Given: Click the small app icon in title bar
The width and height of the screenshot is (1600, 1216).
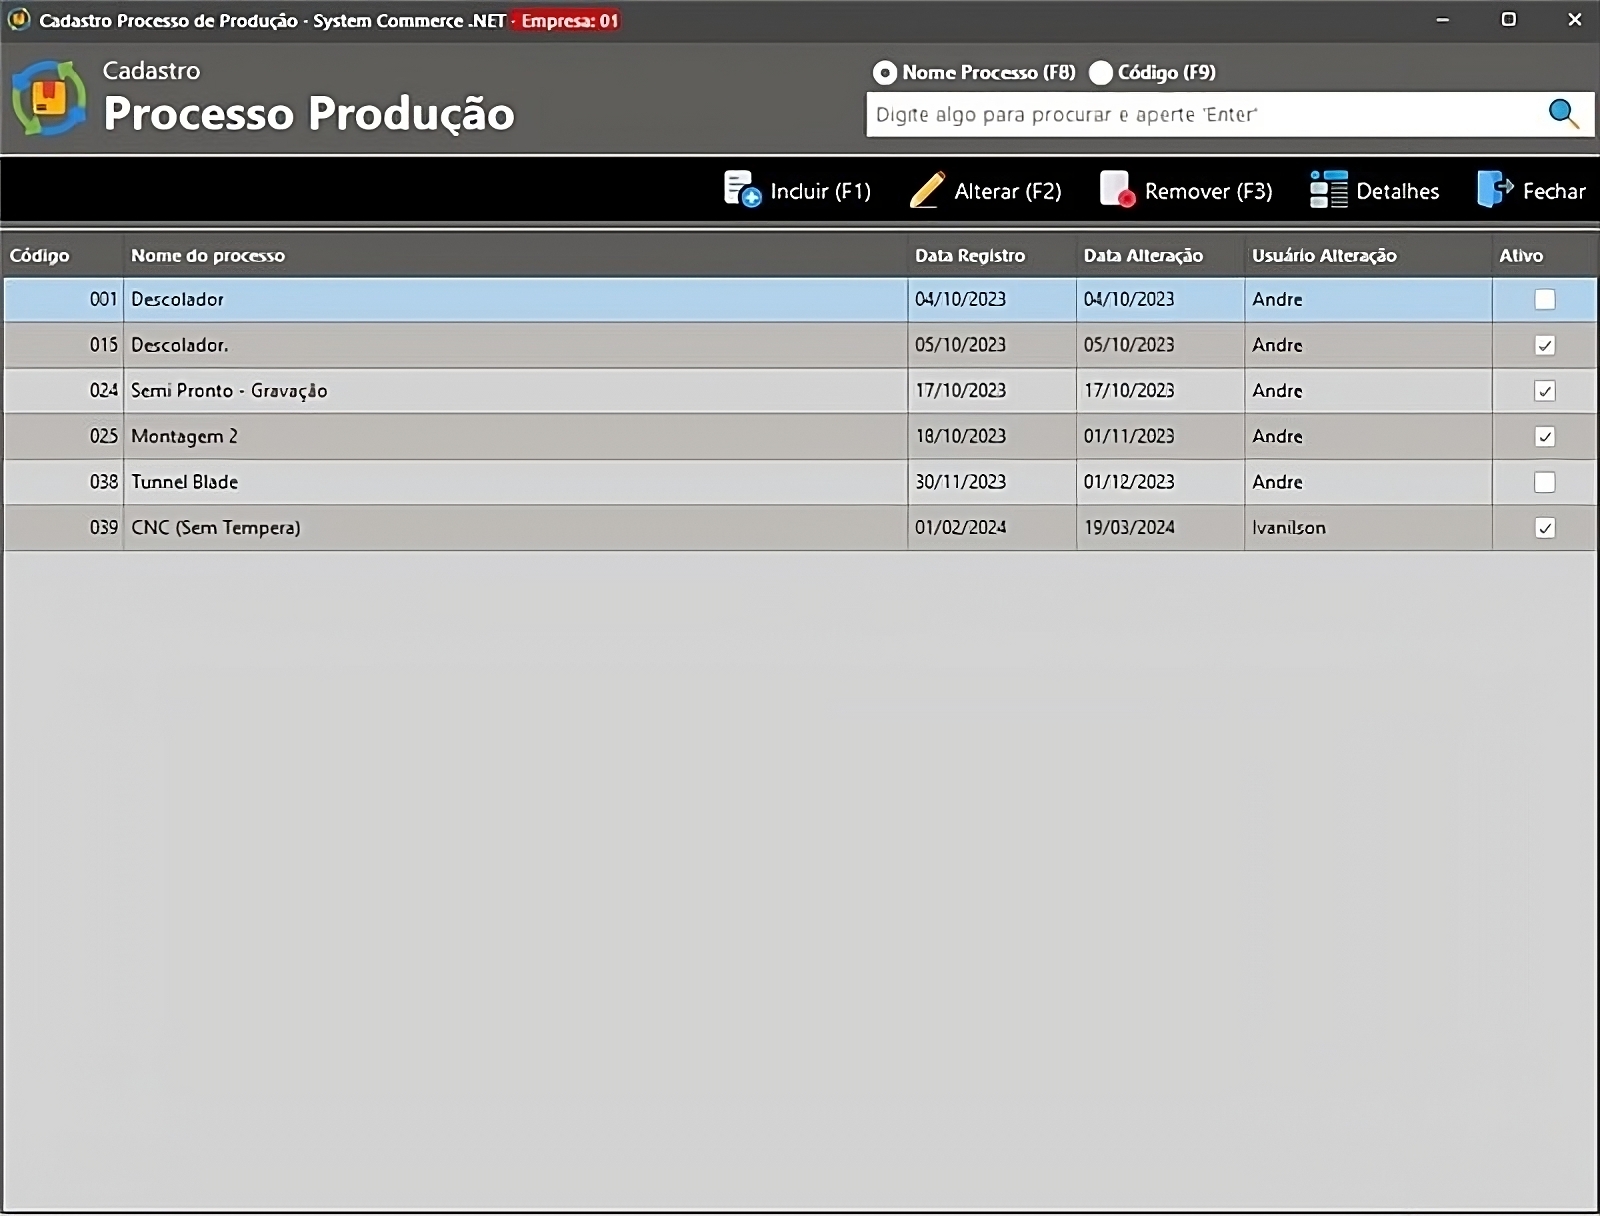Looking at the screenshot, I should [19, 20].
